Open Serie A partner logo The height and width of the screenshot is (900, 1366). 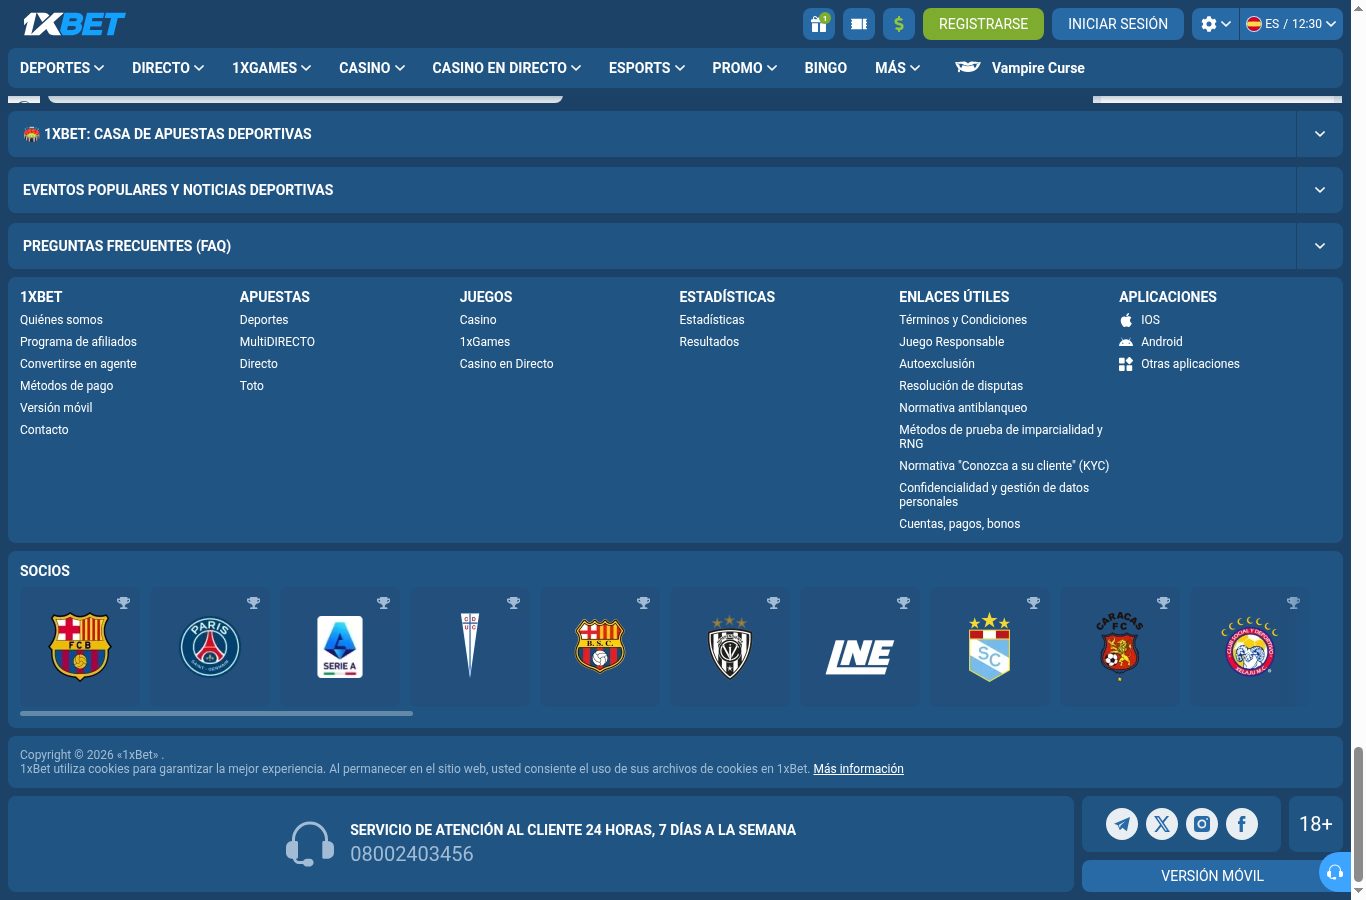click(340, 647)
